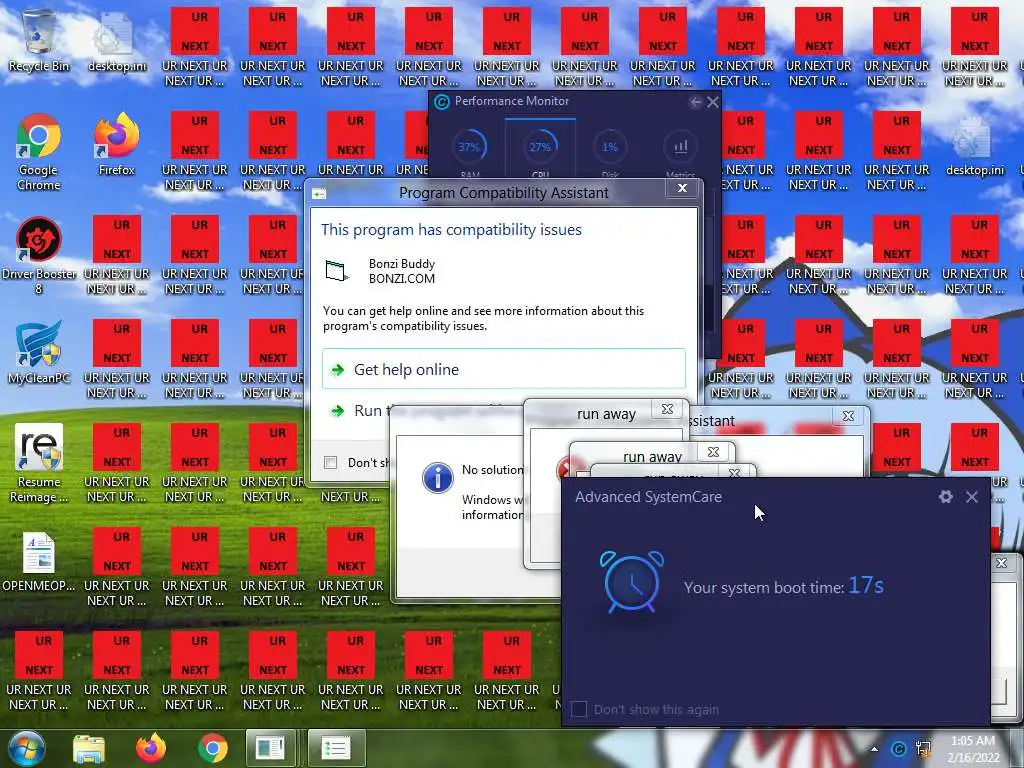Close the Program Compatibility Assistant dialog
Viewport: 1024px width, 768px height.
pyautogui.click(x=682, y=189)
